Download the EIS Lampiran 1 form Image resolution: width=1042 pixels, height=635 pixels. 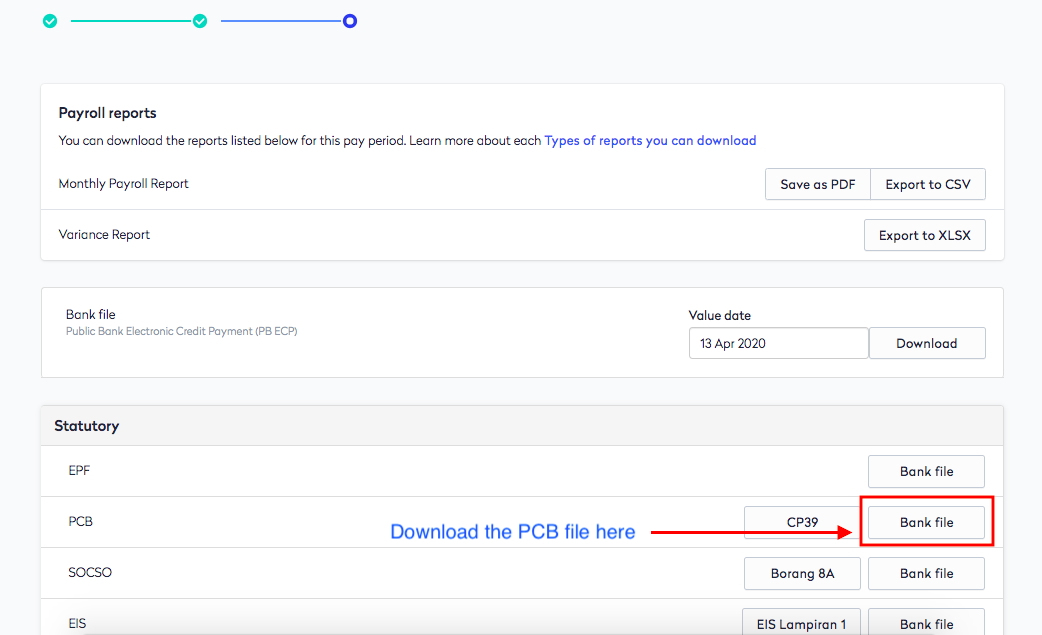point(801,622)
